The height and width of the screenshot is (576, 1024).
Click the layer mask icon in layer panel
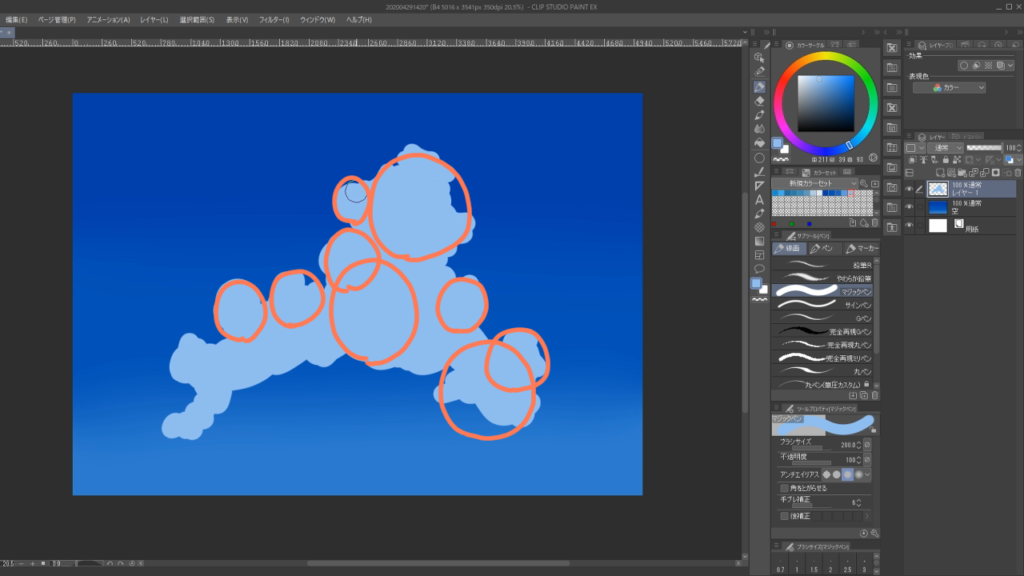[x=995, y=173]
